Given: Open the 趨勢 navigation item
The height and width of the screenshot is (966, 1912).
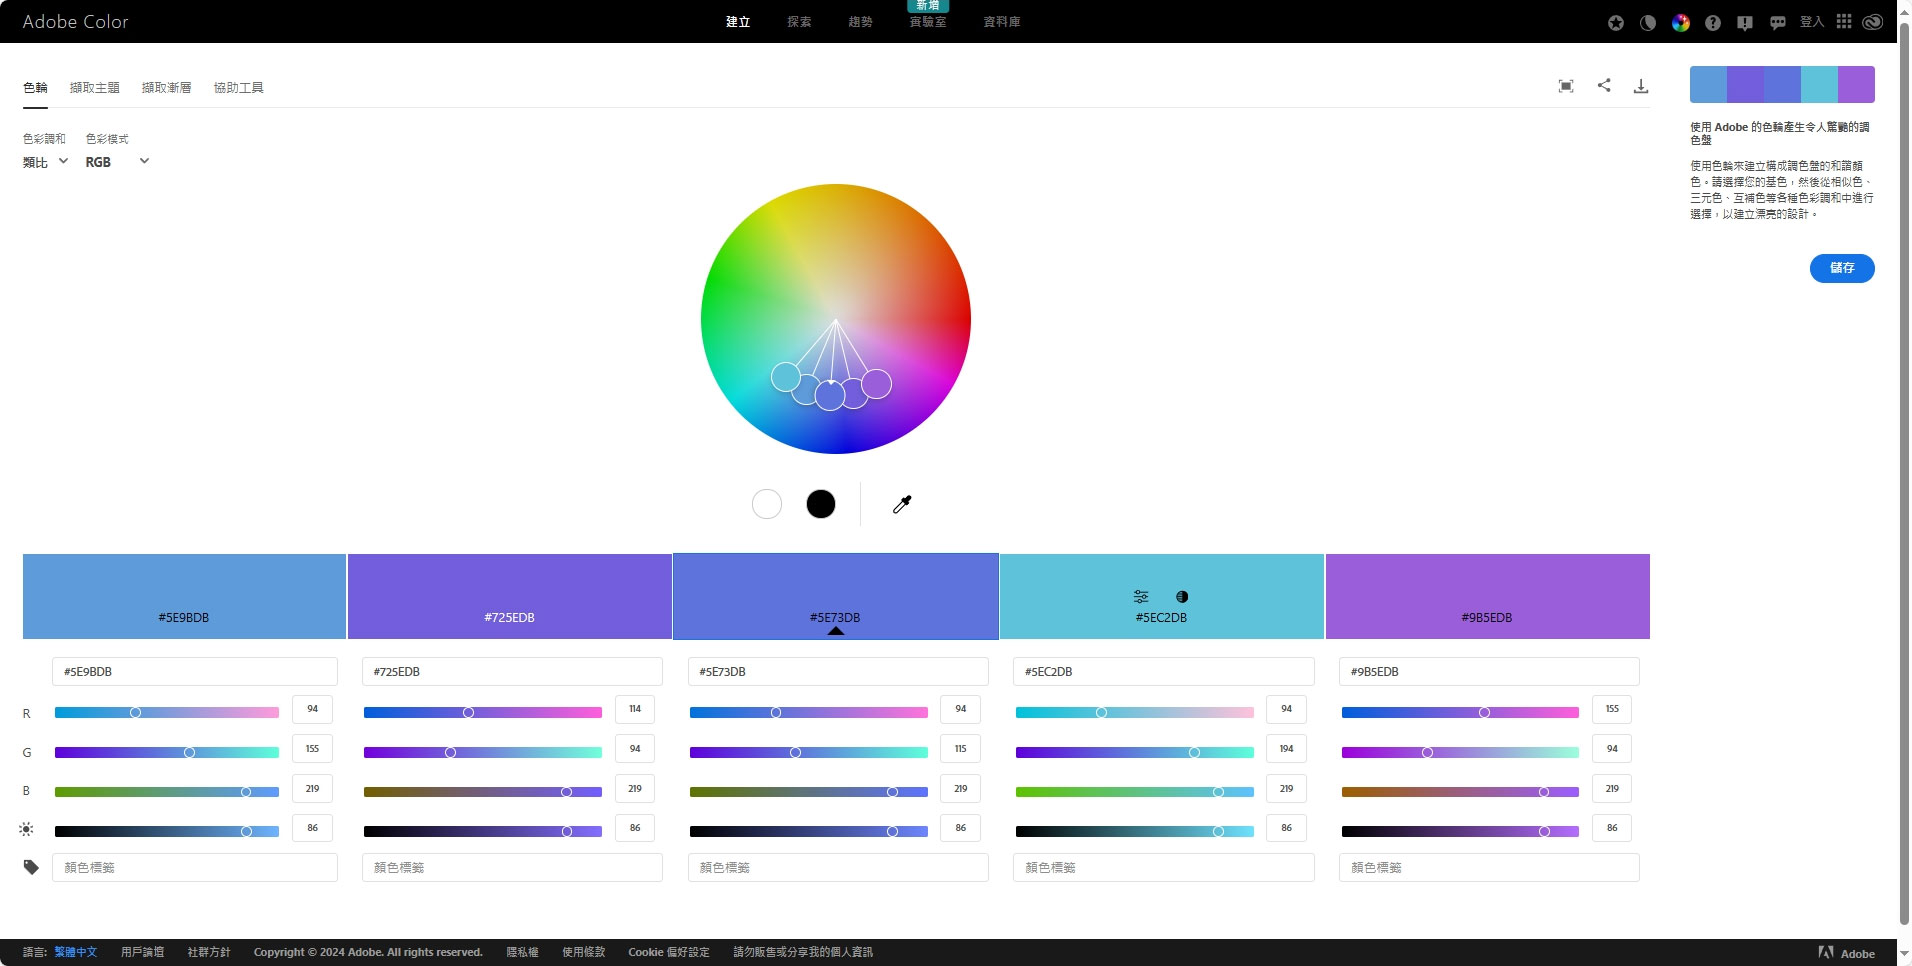Looking at the screenshot, I should (860, 22).
